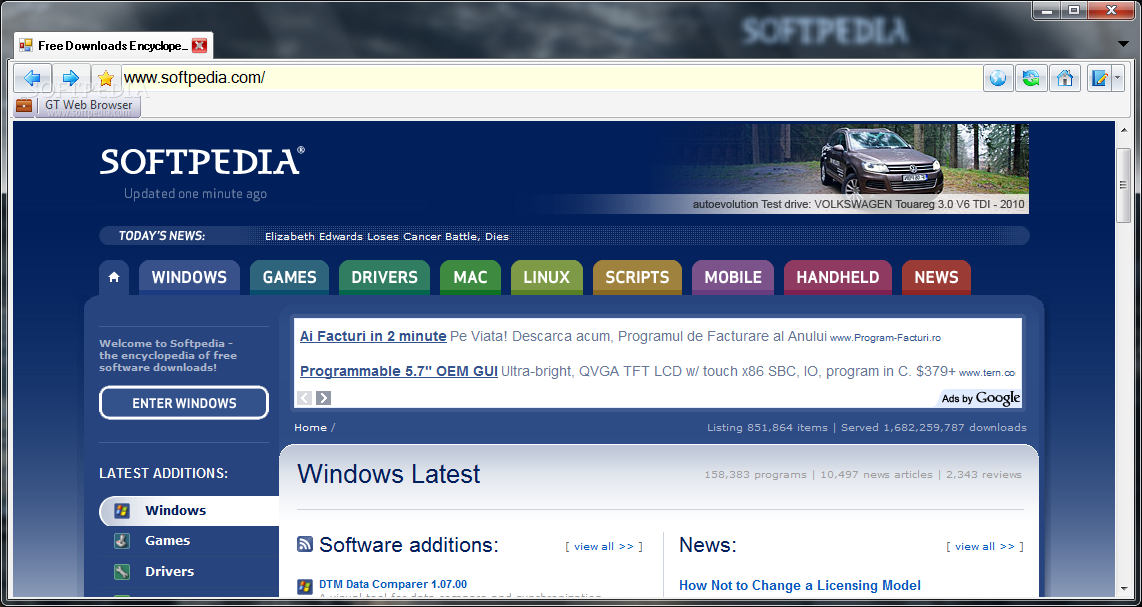Image resolution: width=1142 pixels, height=607 pixels.
Task: Click the vertical scrollbar thumb
Action: point(1123,185)
